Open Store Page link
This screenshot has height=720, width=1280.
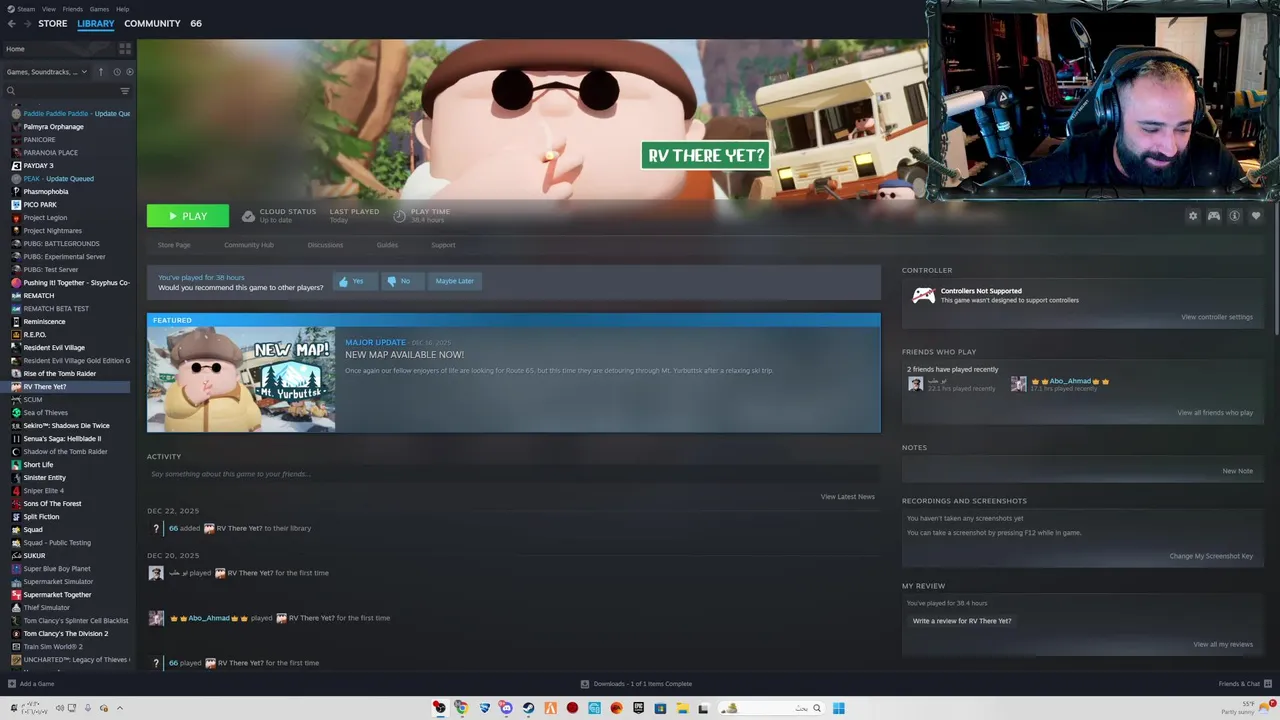coord(174,245)
